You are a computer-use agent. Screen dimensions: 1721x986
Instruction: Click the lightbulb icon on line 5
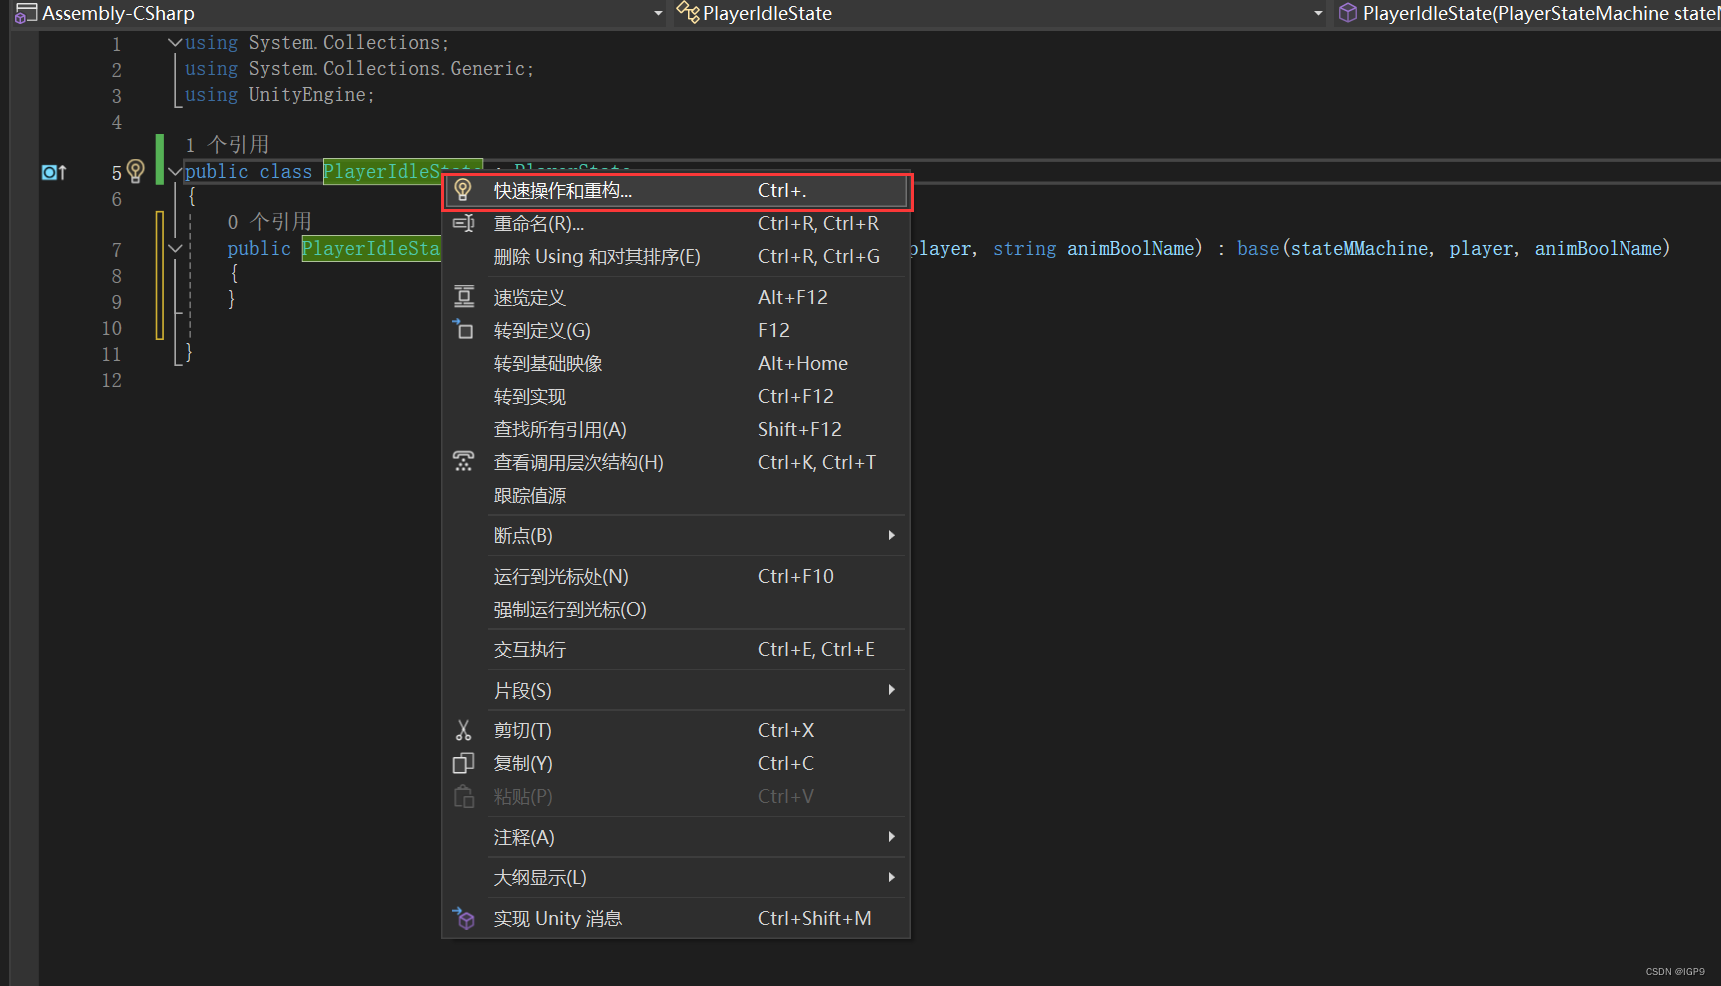point(136,171)
